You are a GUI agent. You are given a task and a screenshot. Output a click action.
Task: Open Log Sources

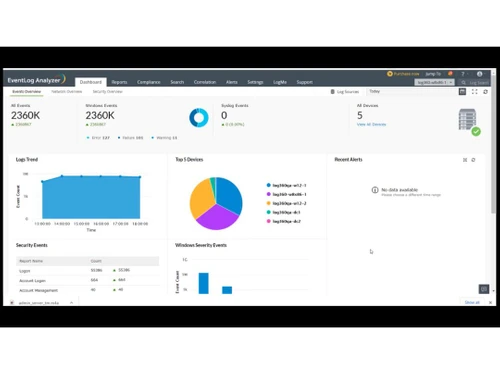(345, 92)
